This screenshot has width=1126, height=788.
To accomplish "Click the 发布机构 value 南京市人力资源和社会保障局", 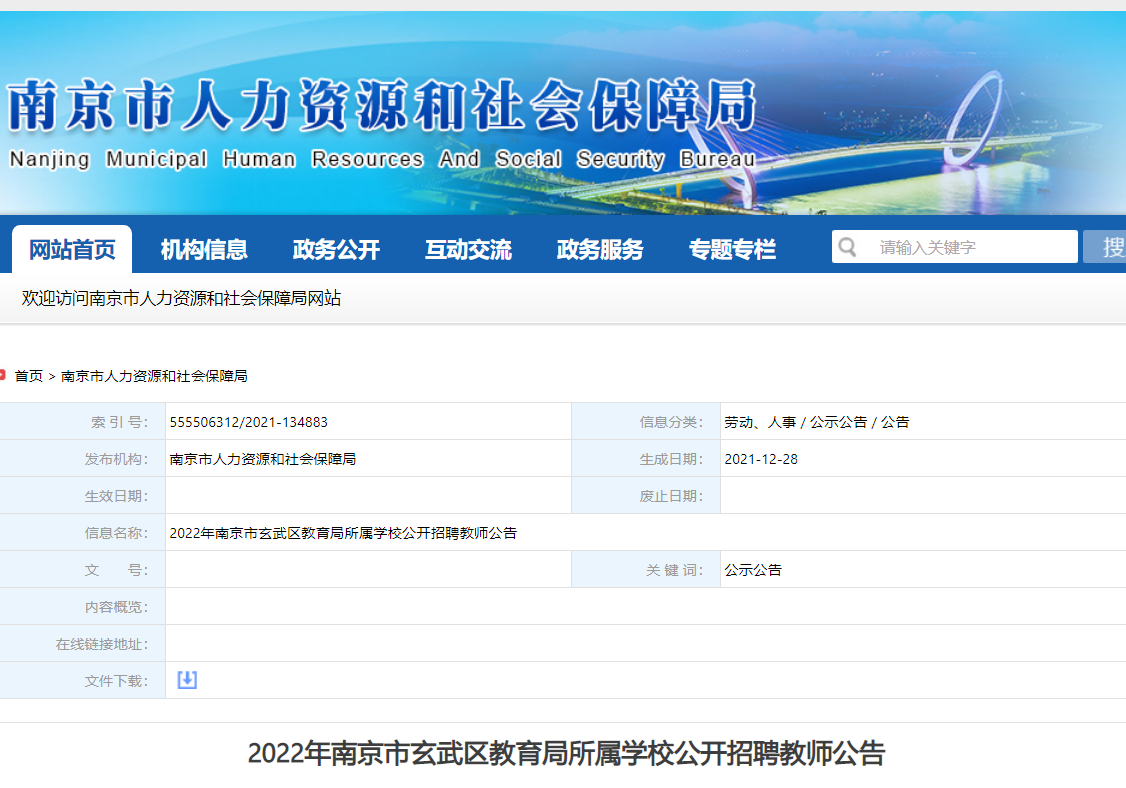I will point(263,459).
